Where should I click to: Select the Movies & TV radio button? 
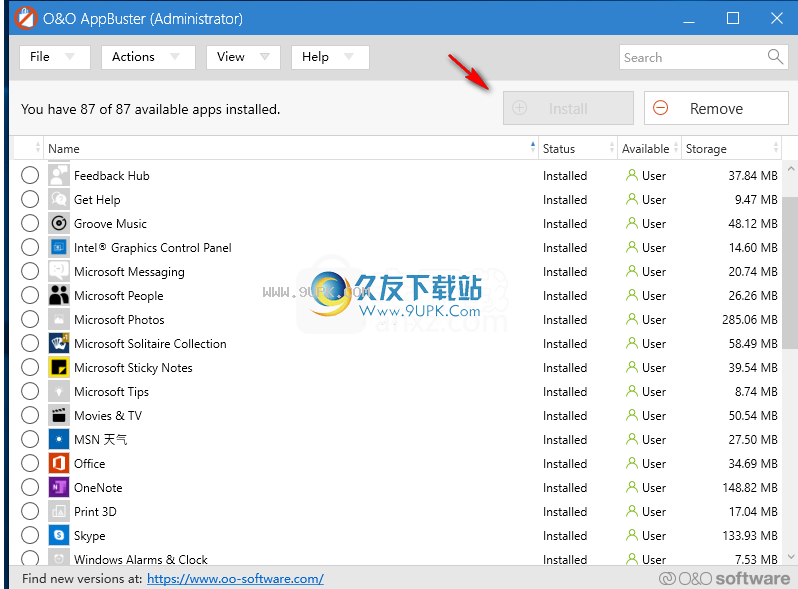pyautogui.click(x=30, y=415)
